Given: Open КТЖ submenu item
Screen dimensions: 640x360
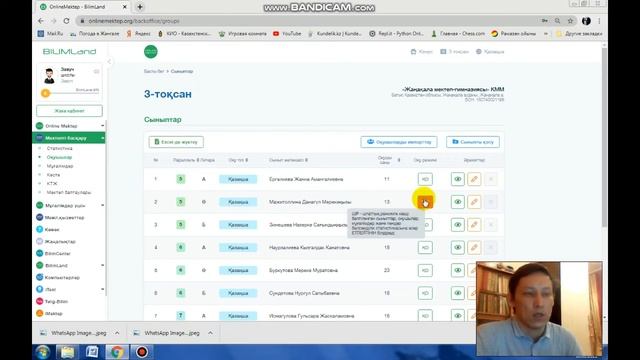Looking at the screenshot, I should click(x=52, y=184).
